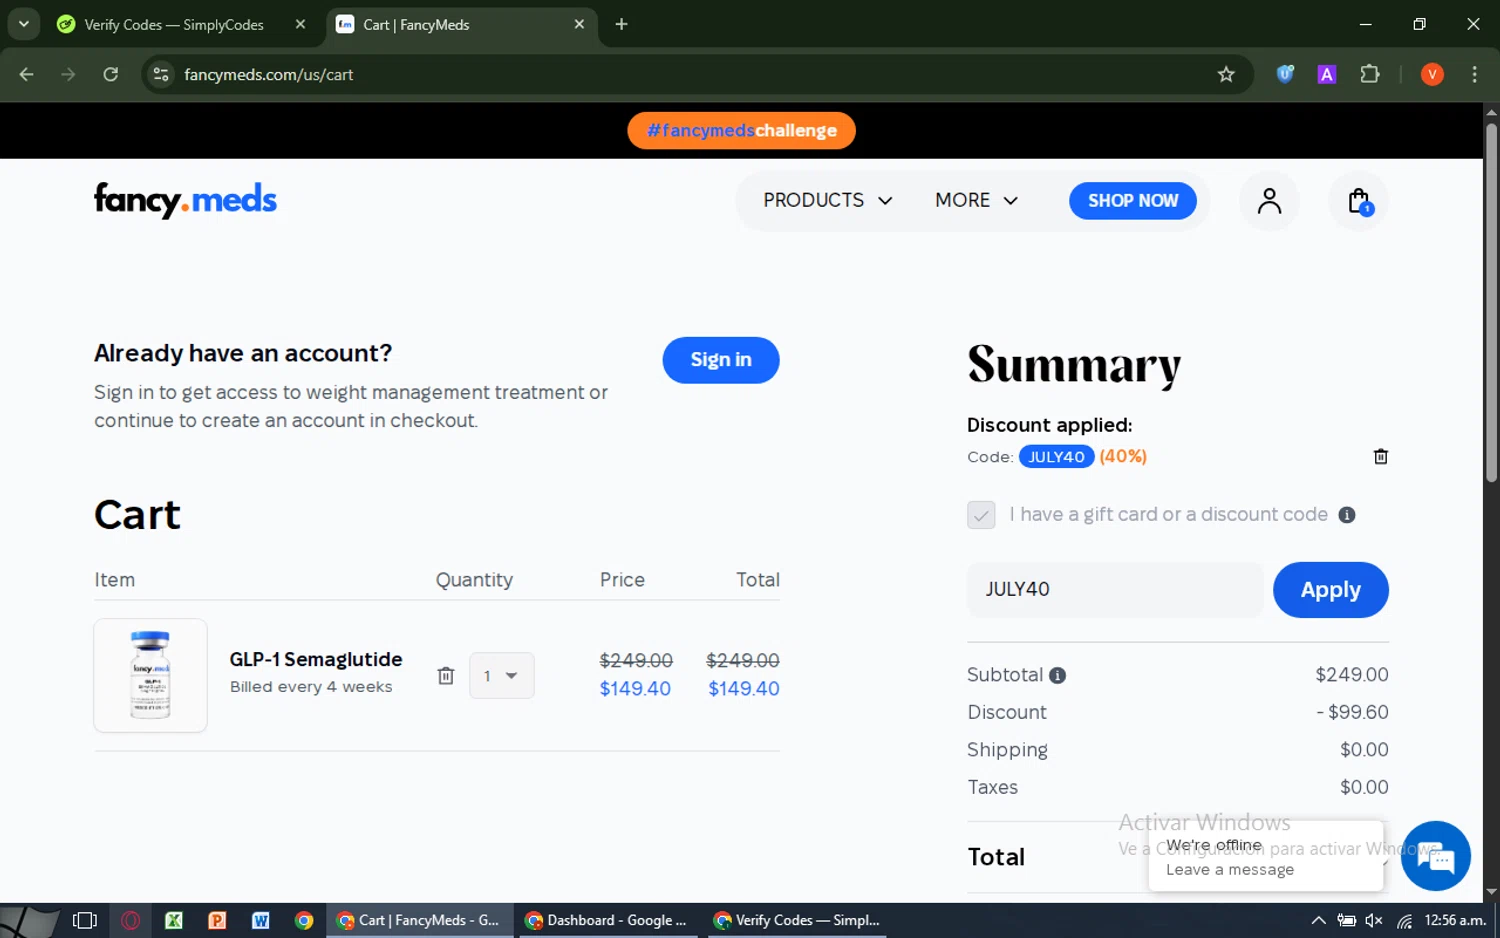Open the tab search dropdown arrow
The image size is (1500, 938).
point(24,24)
